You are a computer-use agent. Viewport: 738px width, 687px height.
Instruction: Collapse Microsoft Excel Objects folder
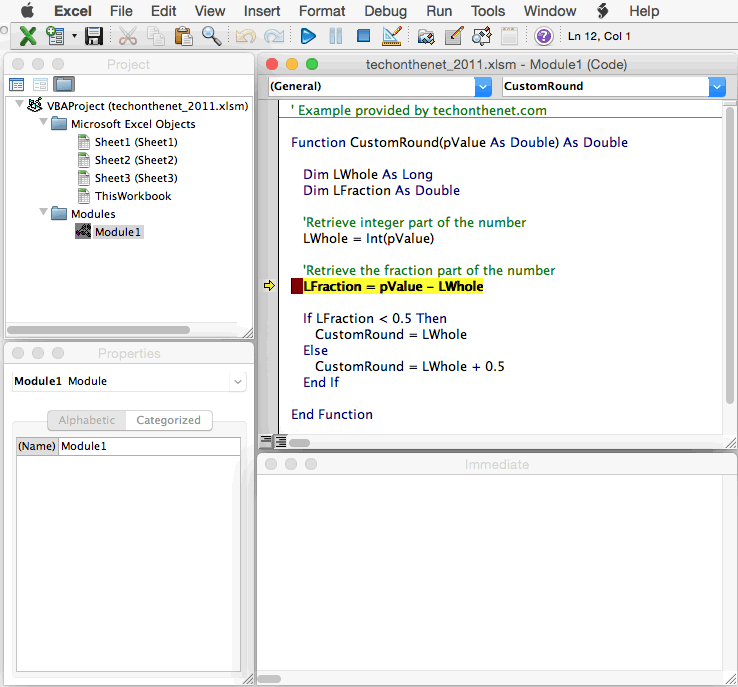[43, 122]
